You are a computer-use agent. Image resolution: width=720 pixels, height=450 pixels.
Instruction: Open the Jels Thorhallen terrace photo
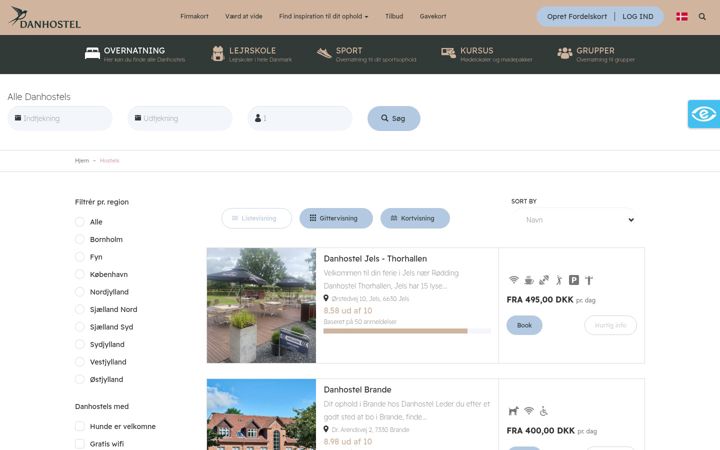coord(261,305)
